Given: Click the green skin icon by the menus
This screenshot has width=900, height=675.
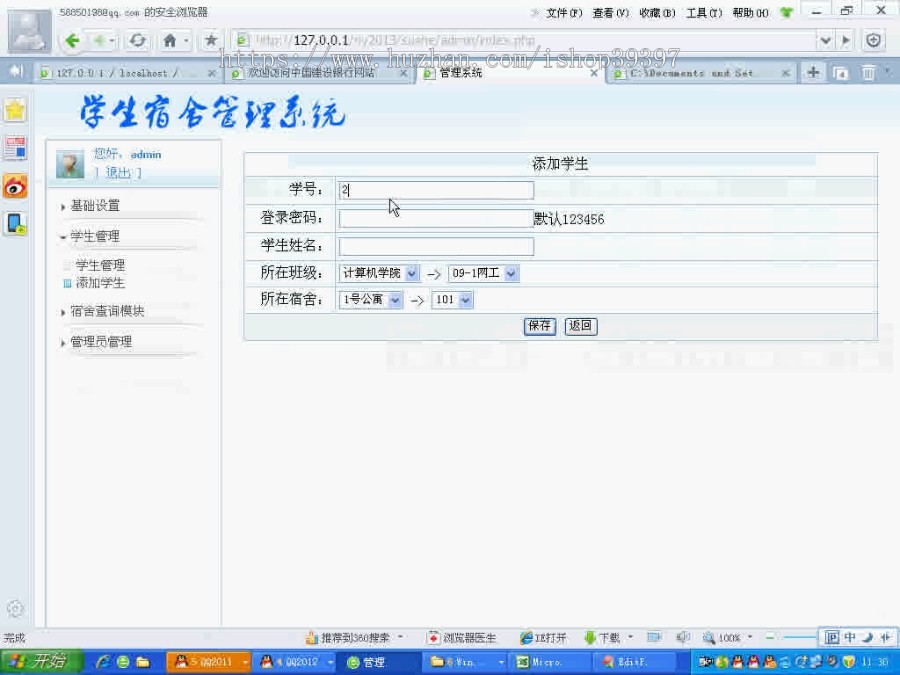Looking at the screenshot, I should tap(786, 12).
